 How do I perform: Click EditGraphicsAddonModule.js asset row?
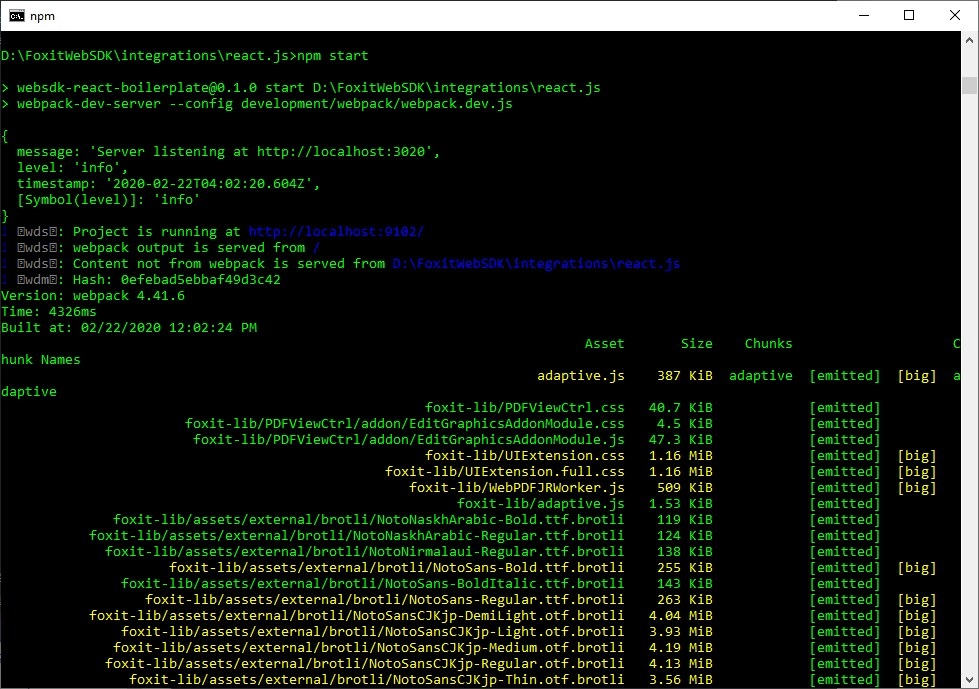(x=408, y=439)
